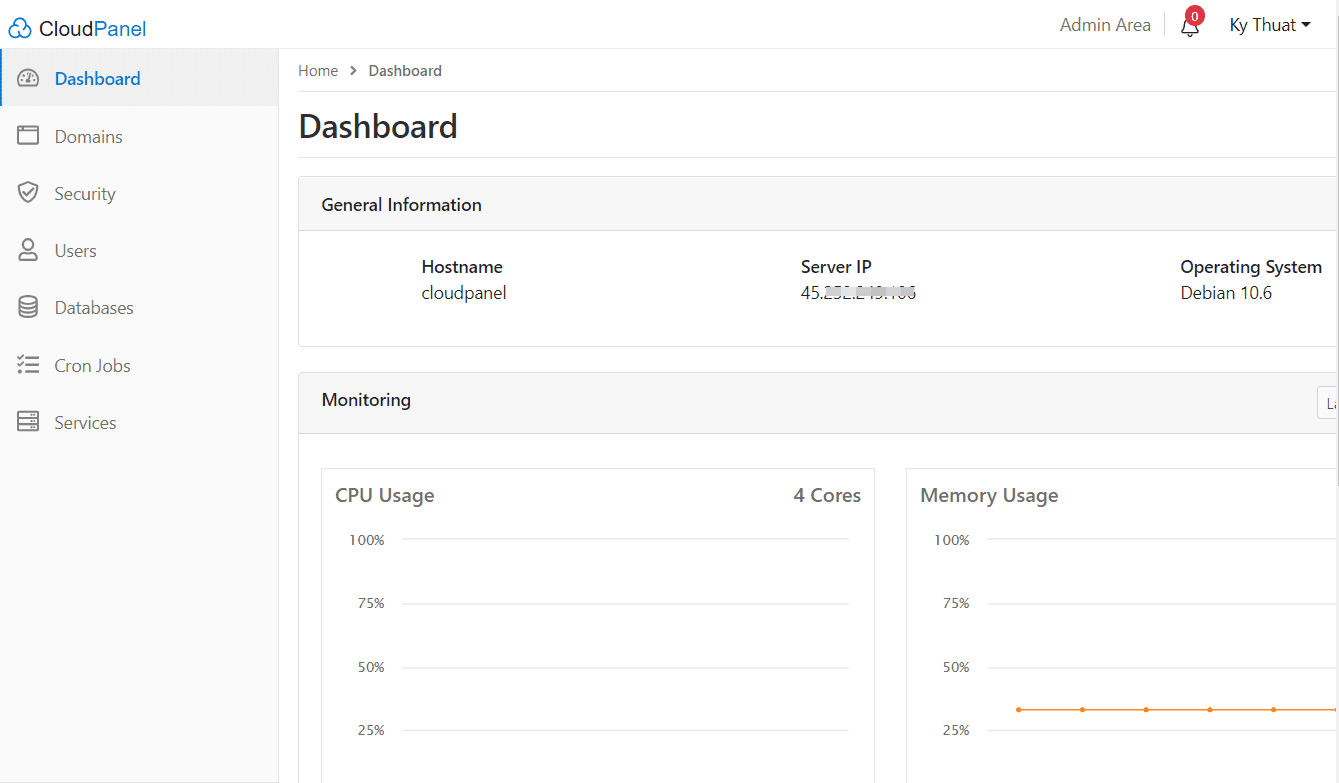The width and height of the screenshot is (1339, 783).
Task: Click the CloudPanel cloud logo icon
Action: pos(20,29)
